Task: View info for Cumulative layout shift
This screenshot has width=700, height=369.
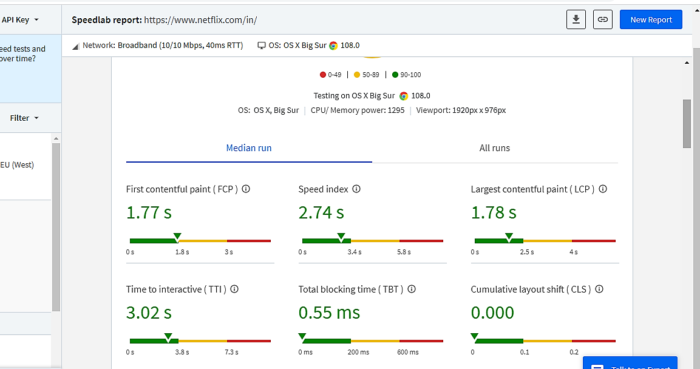Action: tap(599, 289)
